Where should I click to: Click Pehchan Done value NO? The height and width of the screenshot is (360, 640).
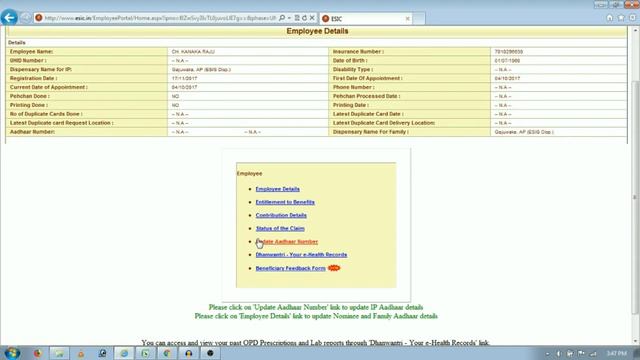[x=175, y=96]
